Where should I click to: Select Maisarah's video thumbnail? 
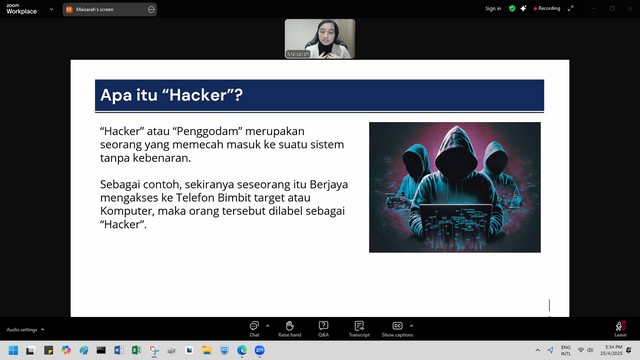[320, 39]
